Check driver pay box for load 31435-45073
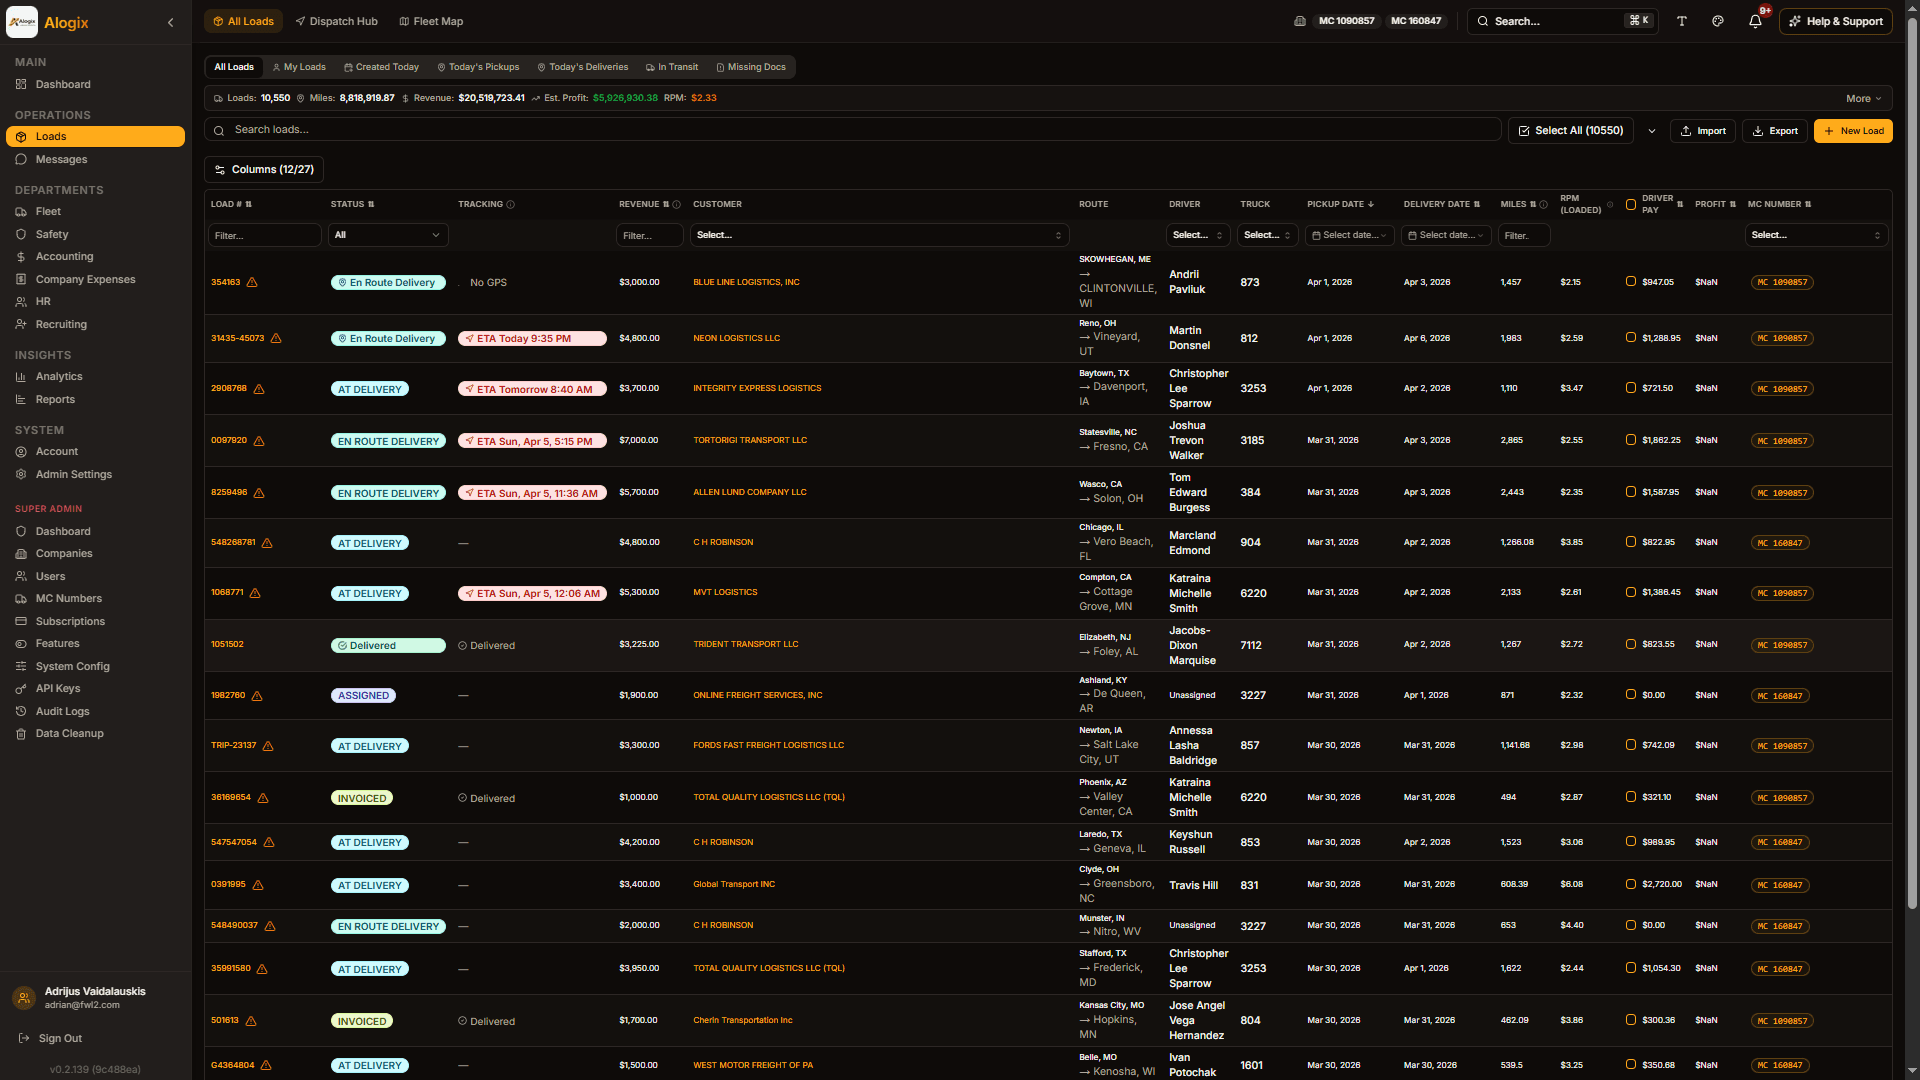This screenshot has height=1080, width=1920. tap(1631, 338)
